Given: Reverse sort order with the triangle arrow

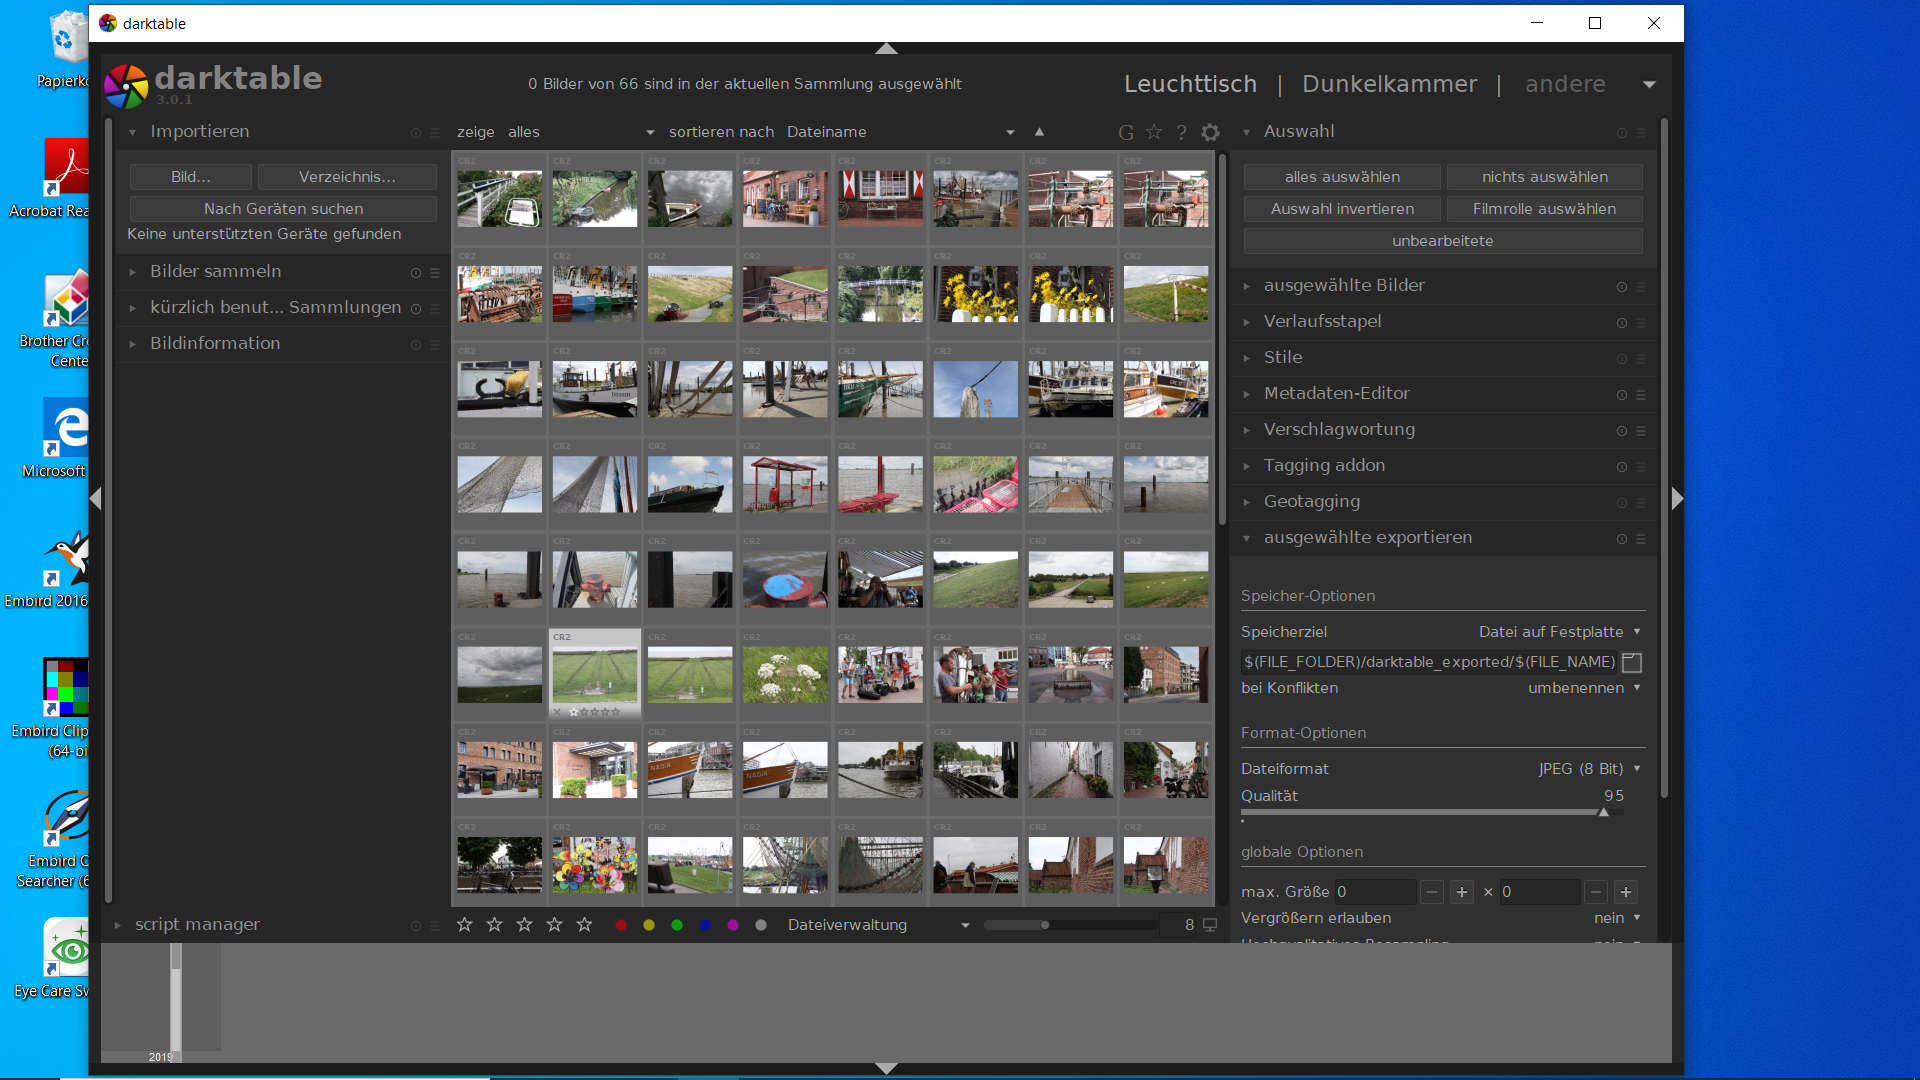Looking at the screenshot, I should coord(1039,132).
